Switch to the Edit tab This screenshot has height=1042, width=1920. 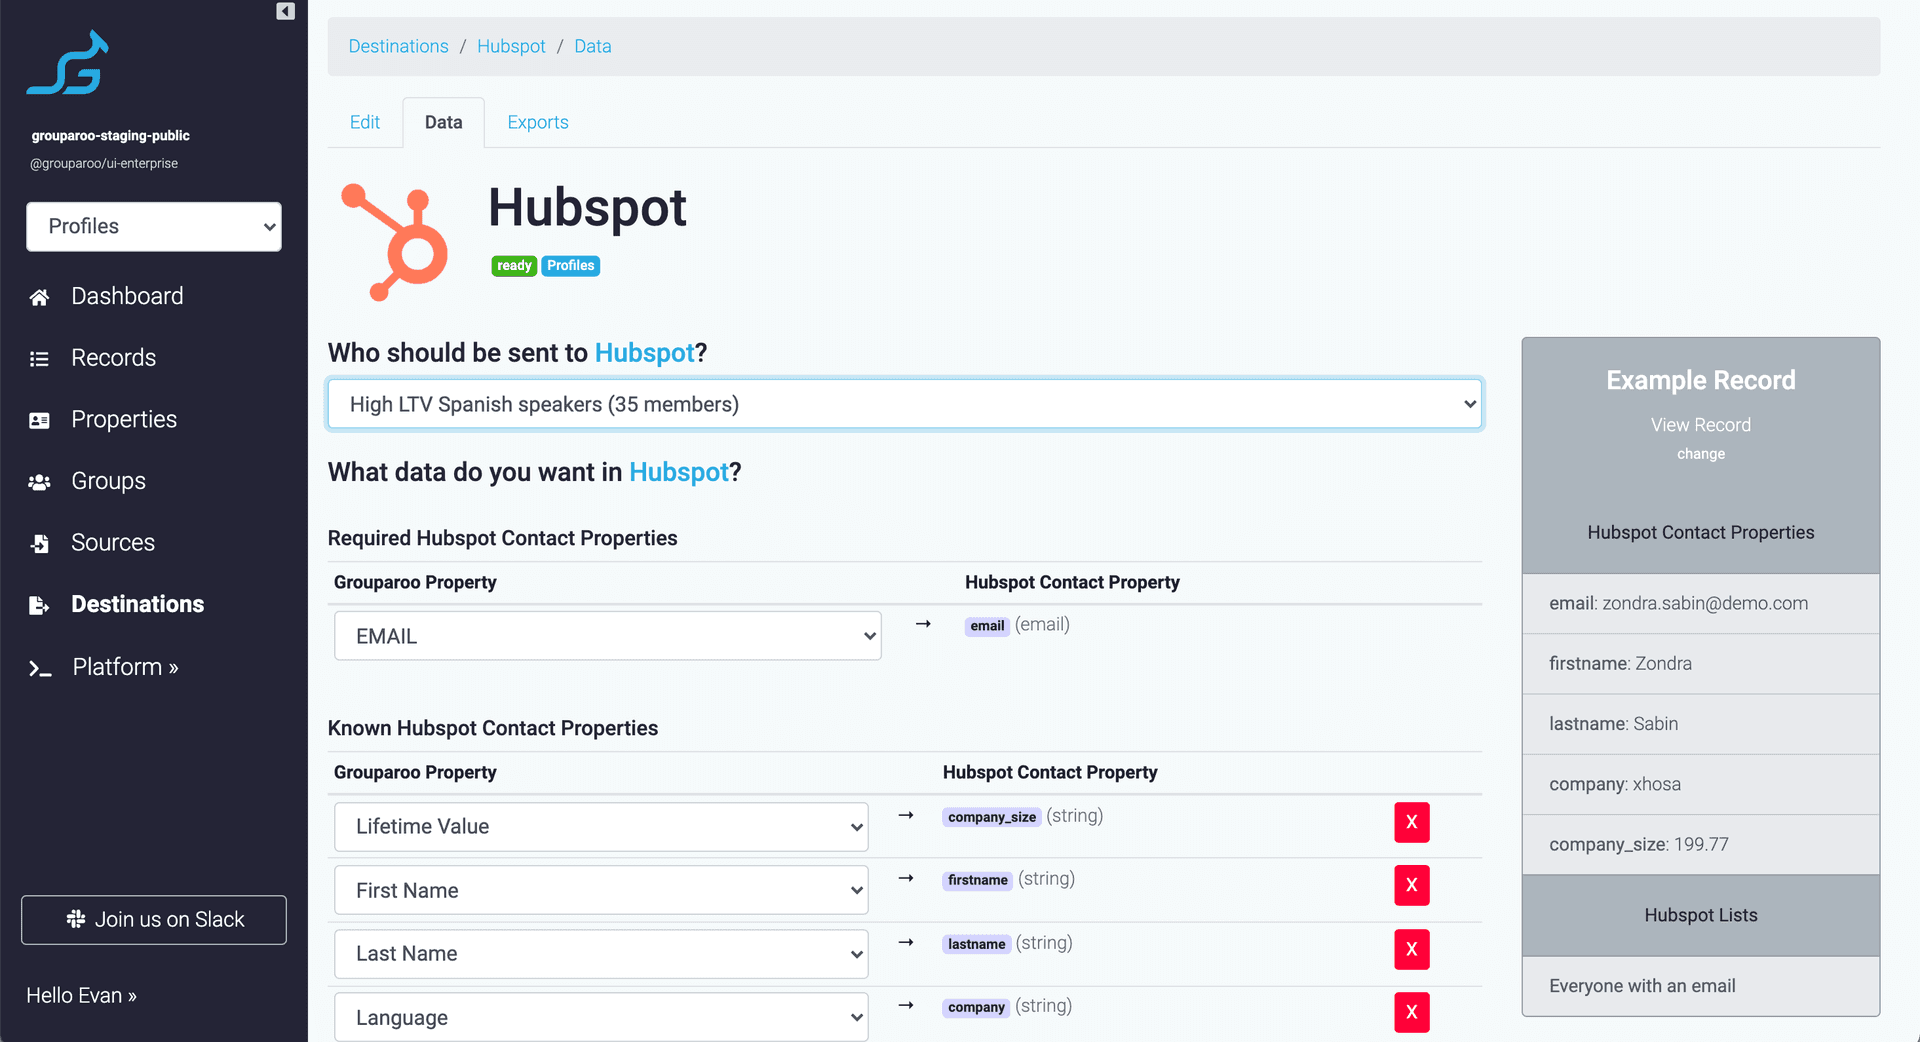(365, 122)
